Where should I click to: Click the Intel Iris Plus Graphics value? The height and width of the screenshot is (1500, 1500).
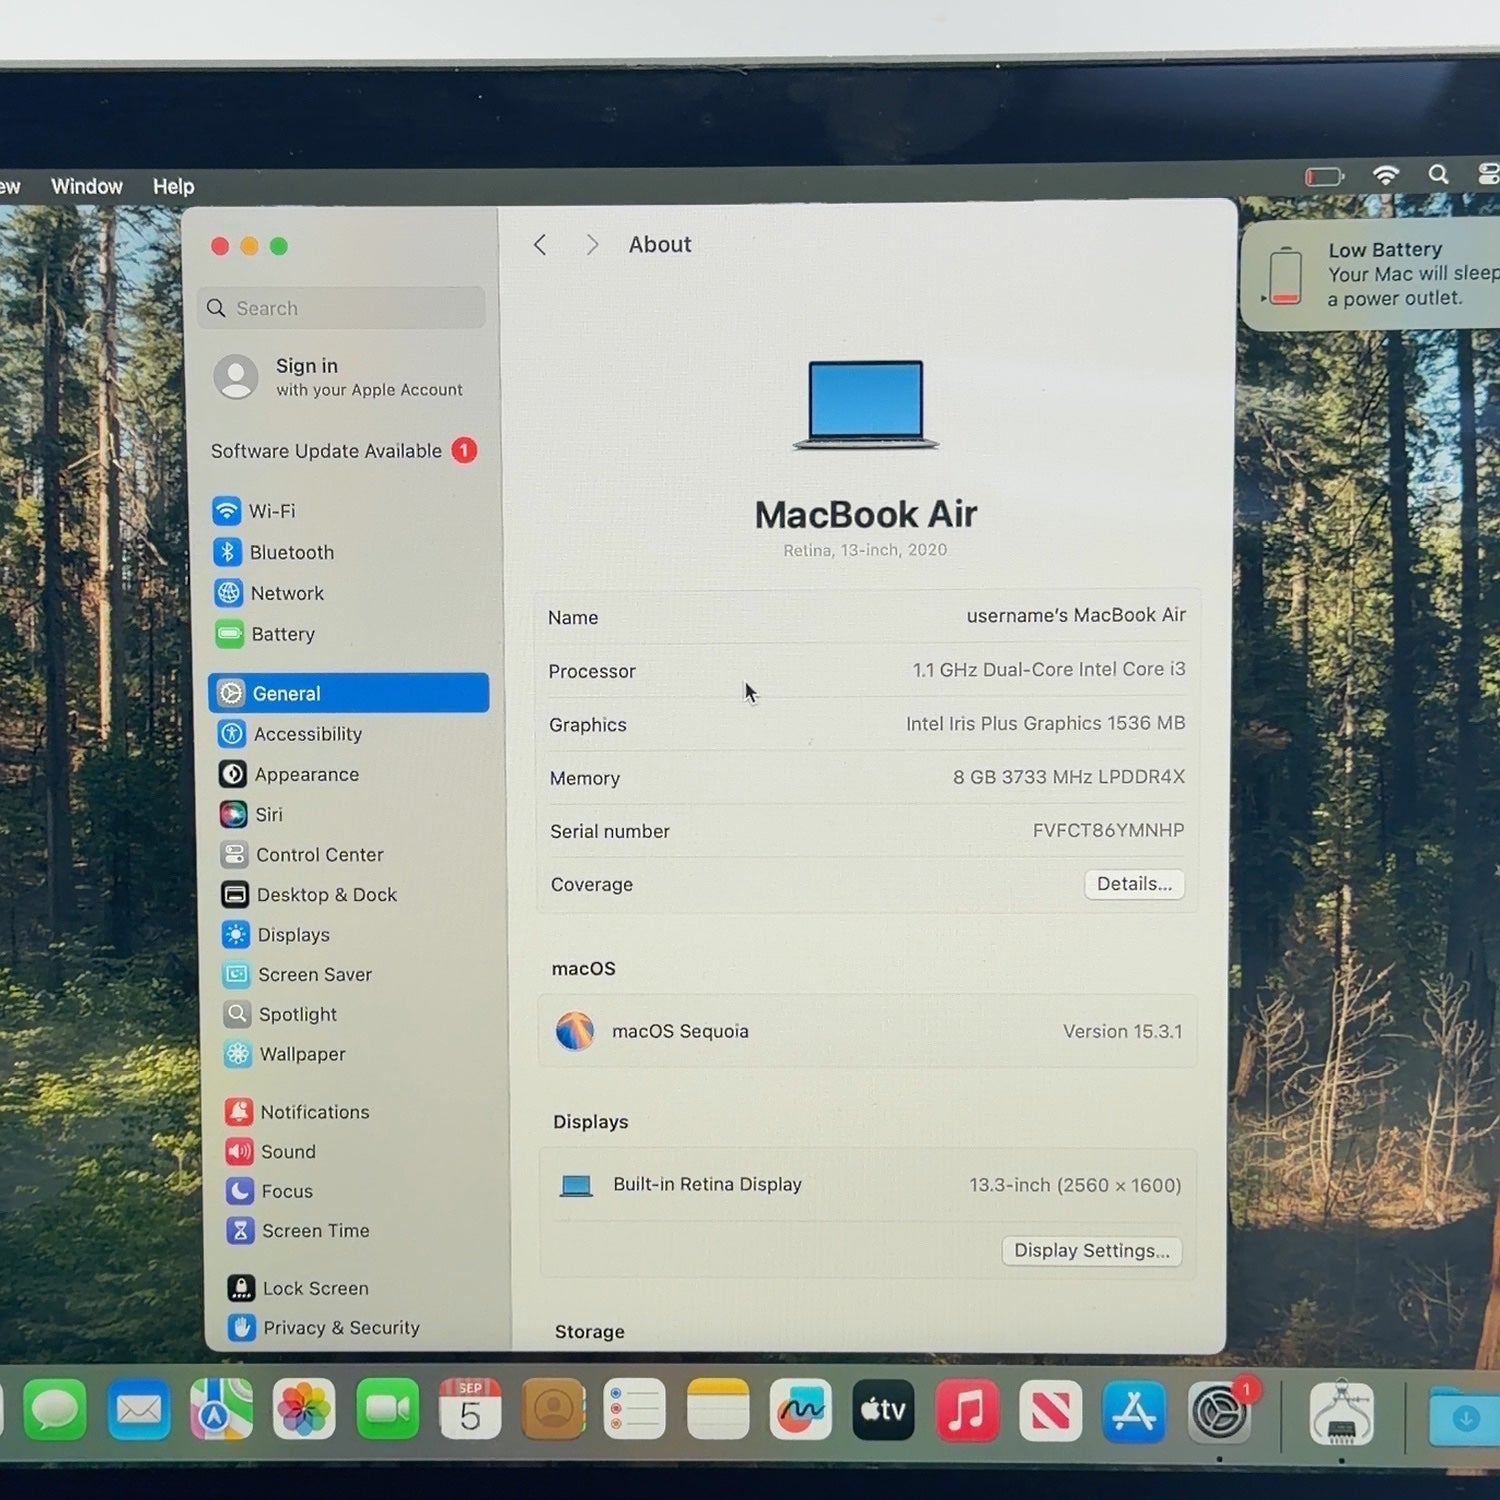coord(1045,723)
